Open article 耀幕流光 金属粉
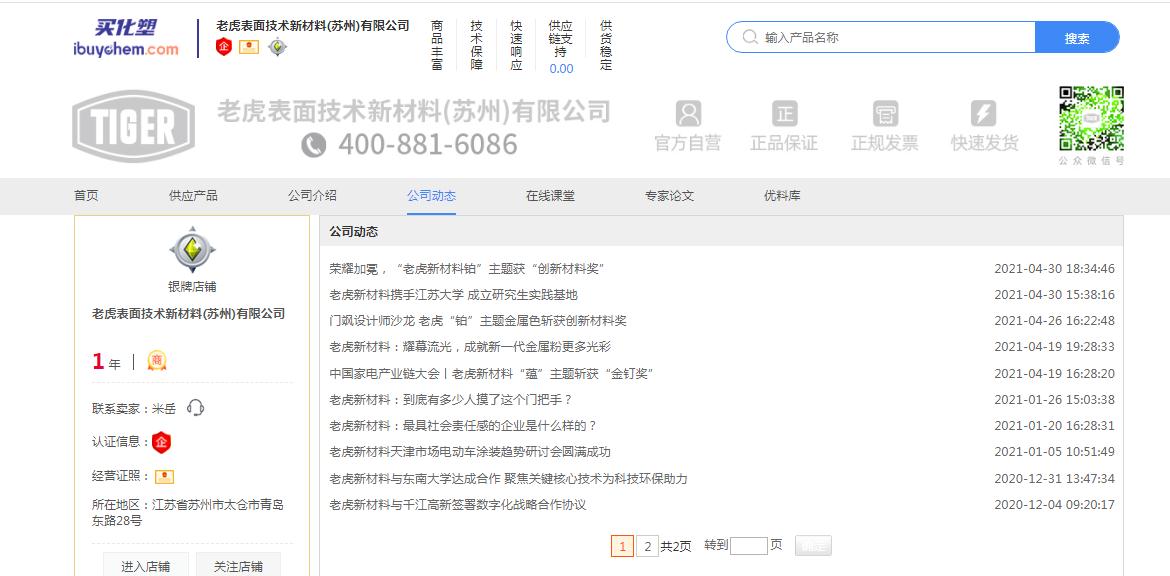 pyautogui.click(x=470, y=347)
